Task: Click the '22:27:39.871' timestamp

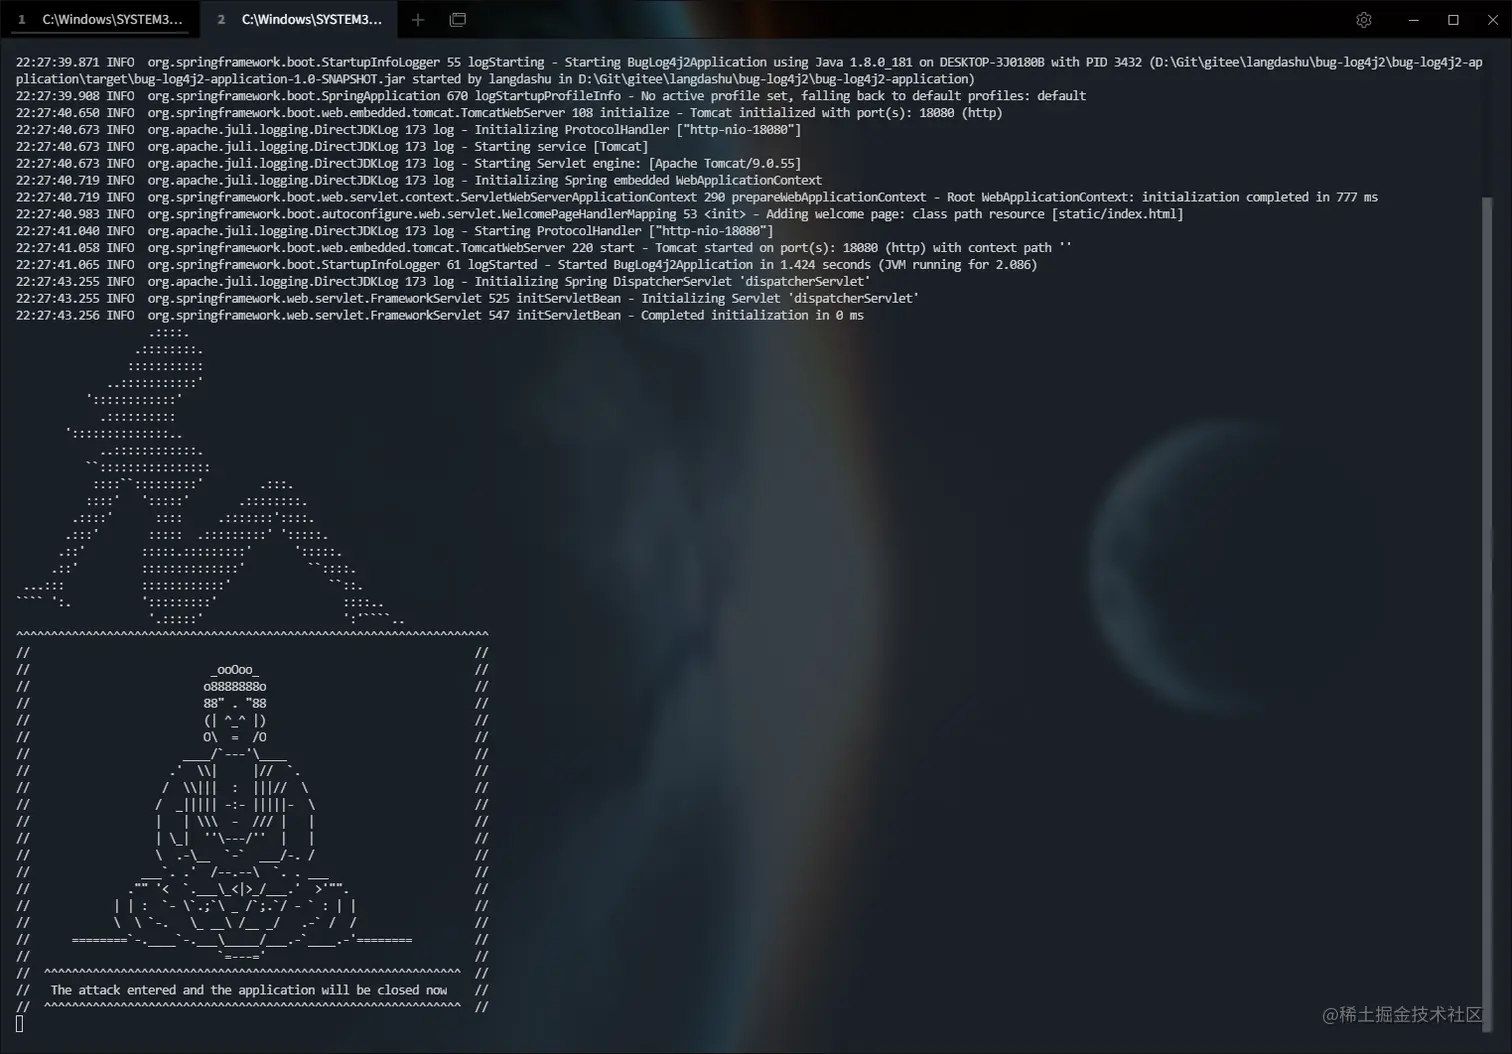Action: (58, 62)
